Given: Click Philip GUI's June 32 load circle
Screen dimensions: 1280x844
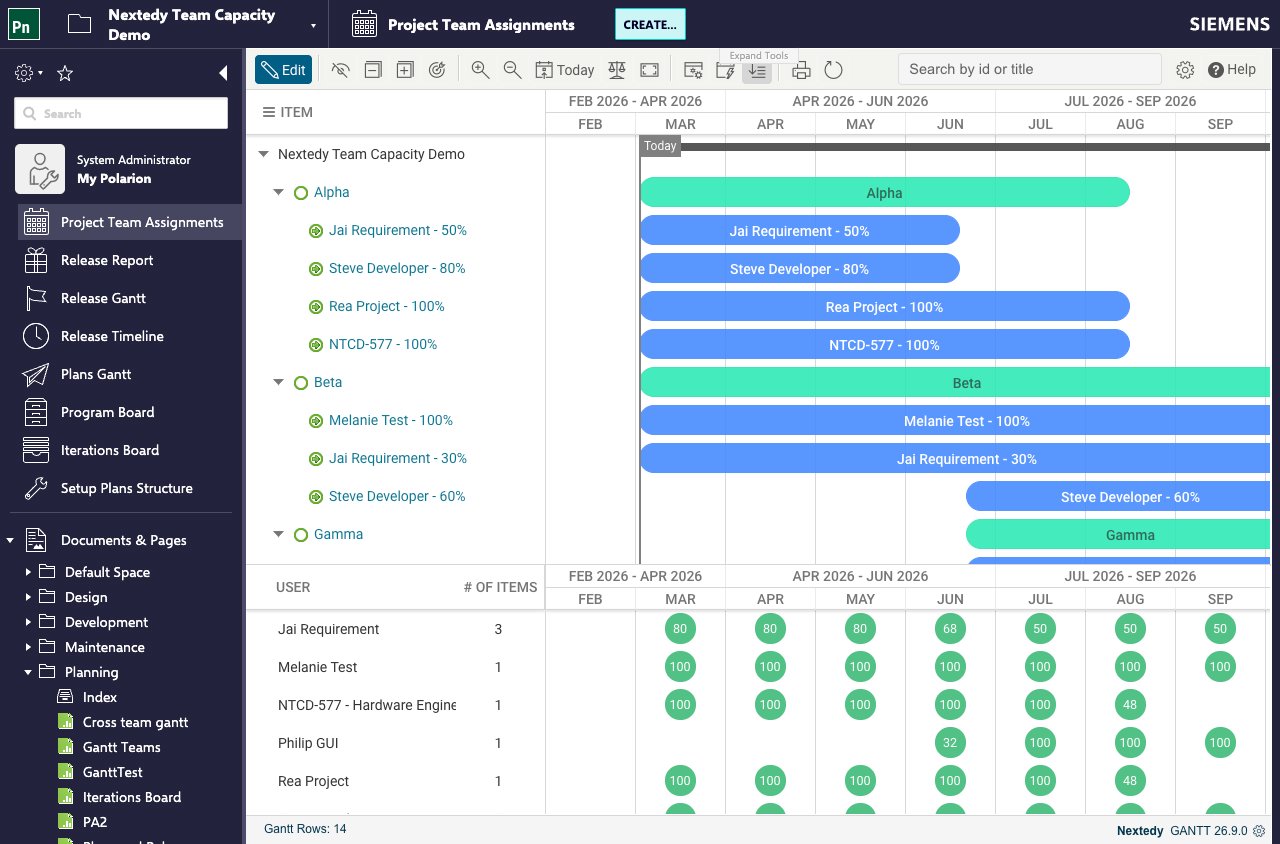Looking at the screenshot, I should pyautogui.click(x=950, y=743).
